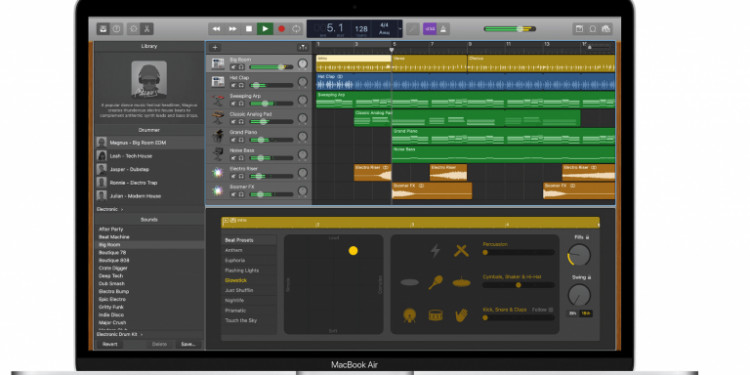Open the LCD display mode dropdown arrow
Image resolution: width=750 pixels, height=375 pixels.
pyautogui.click(x=400, y=29)
